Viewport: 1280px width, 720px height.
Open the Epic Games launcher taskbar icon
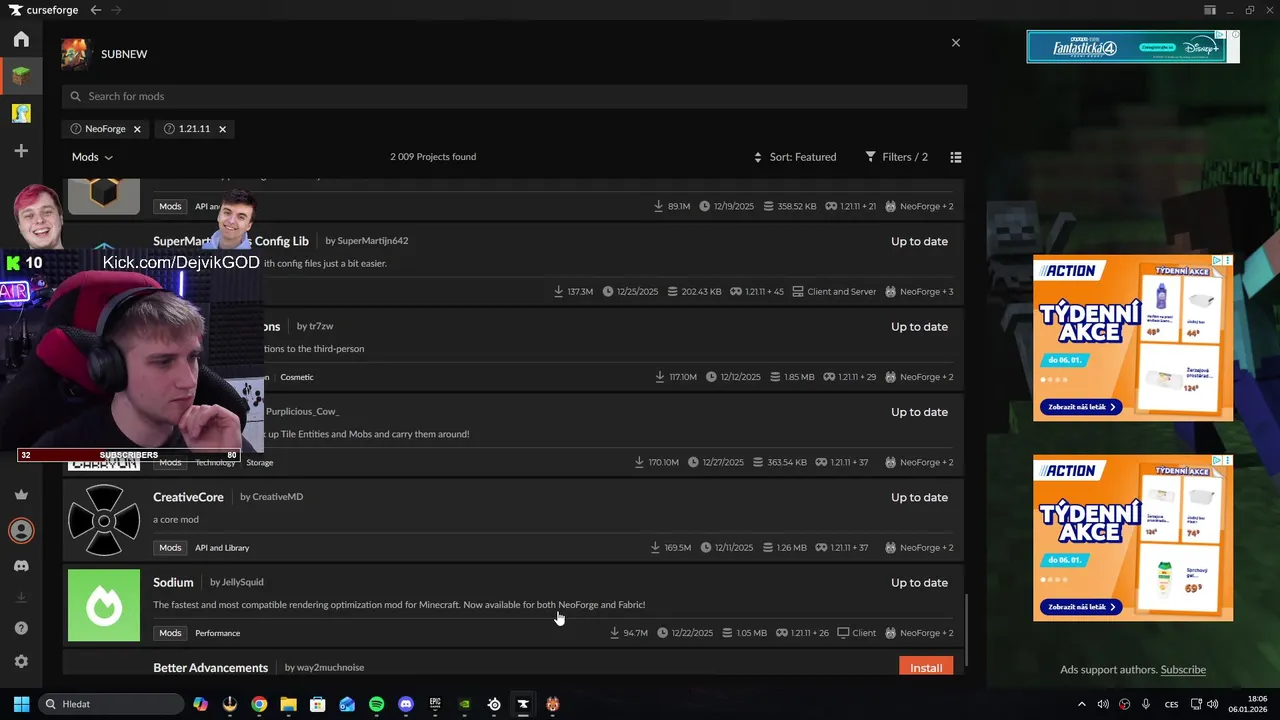[435, 704]
